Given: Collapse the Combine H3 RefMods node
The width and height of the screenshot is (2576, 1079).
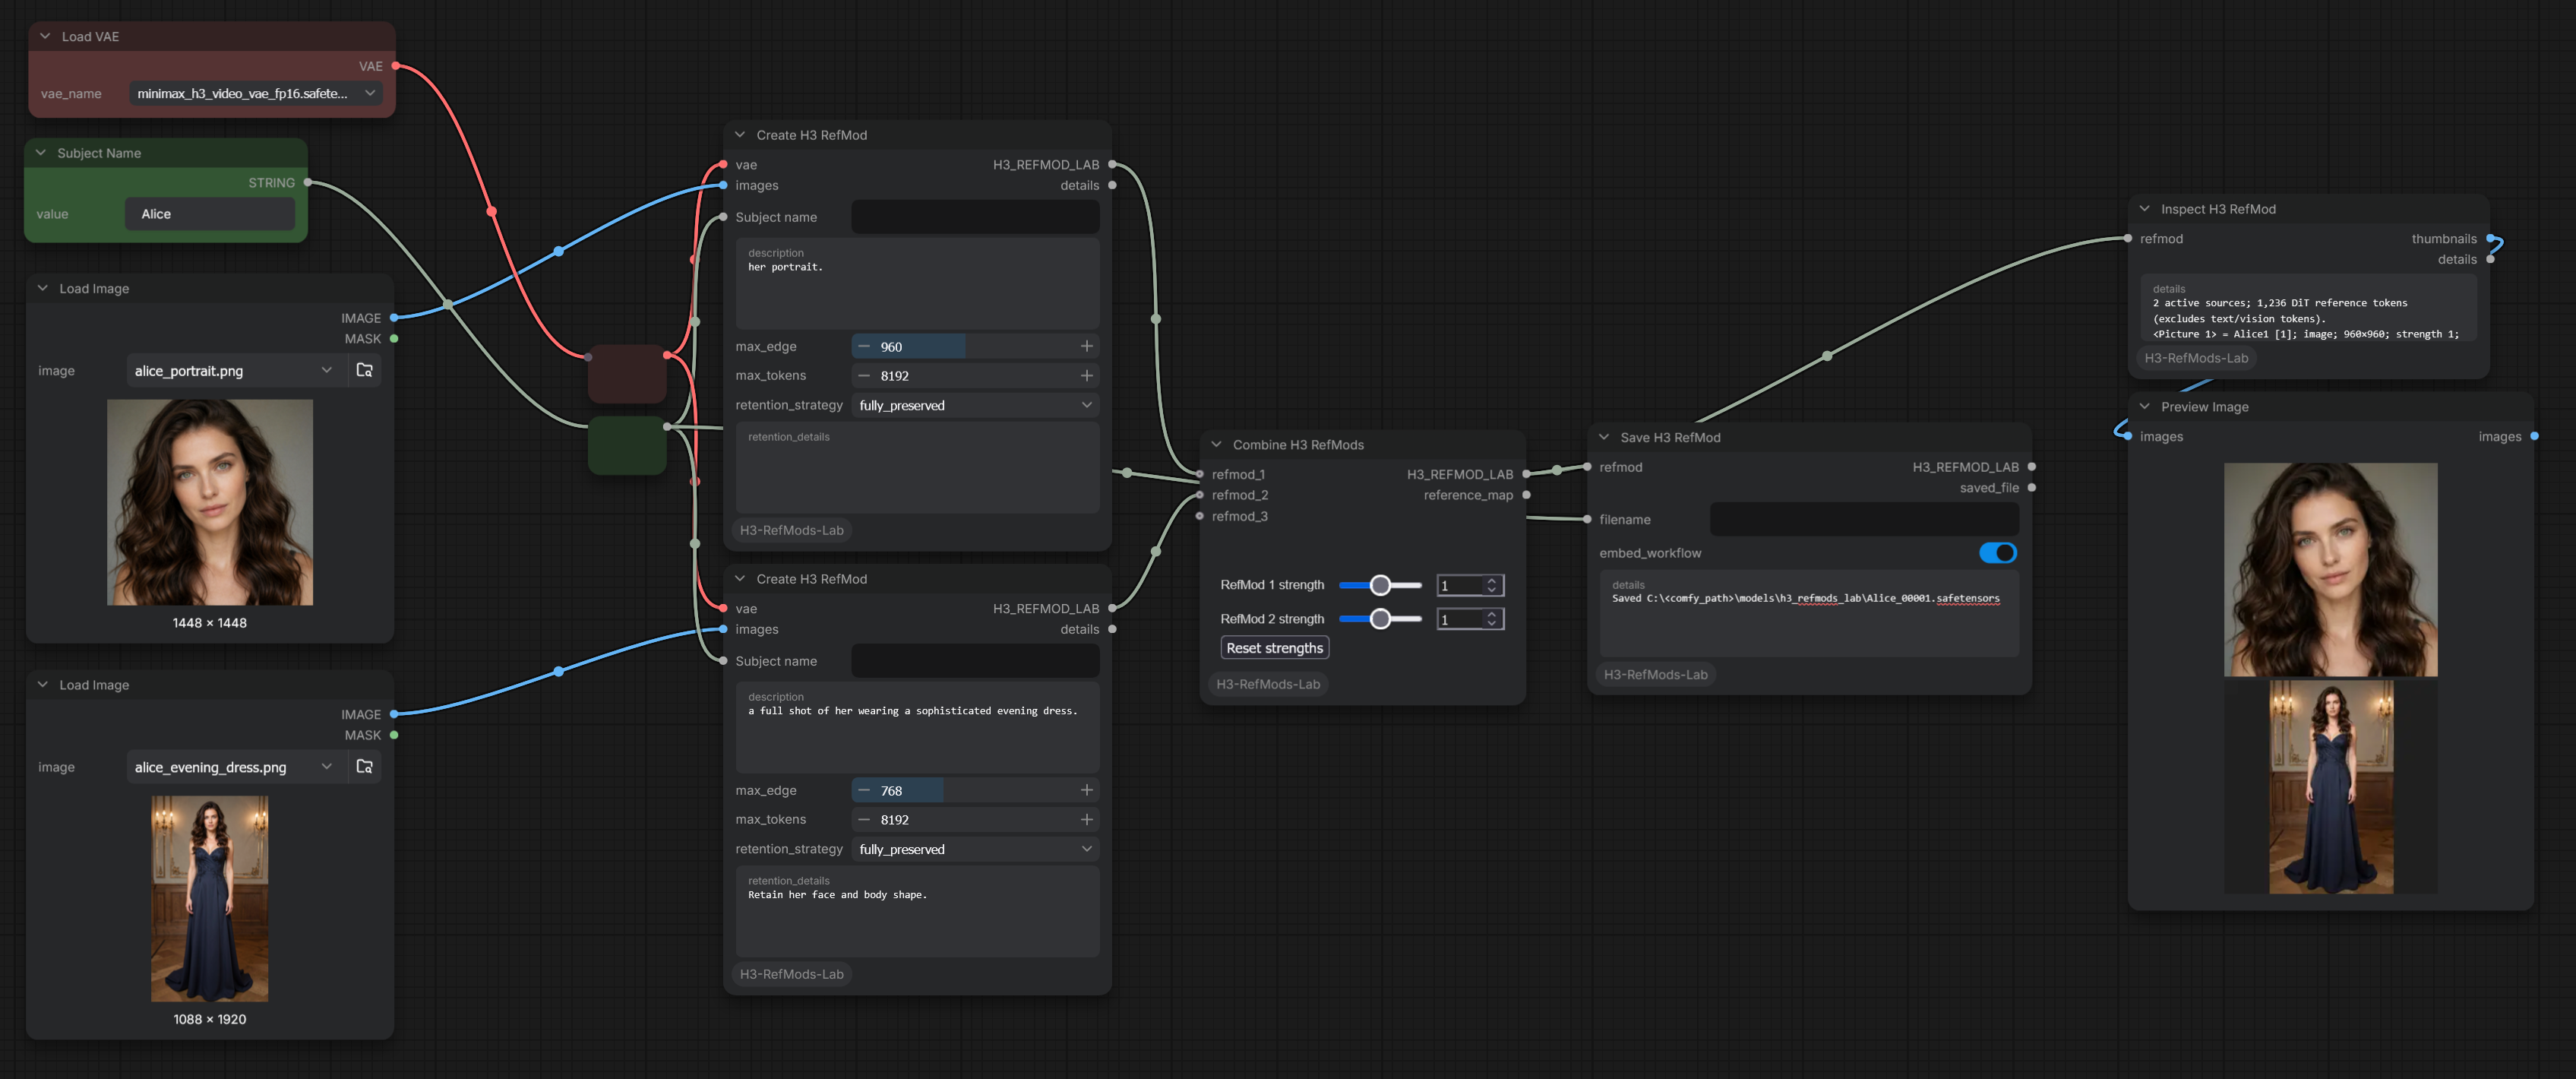Looking at the screenshot, I should pos(1216,444).
